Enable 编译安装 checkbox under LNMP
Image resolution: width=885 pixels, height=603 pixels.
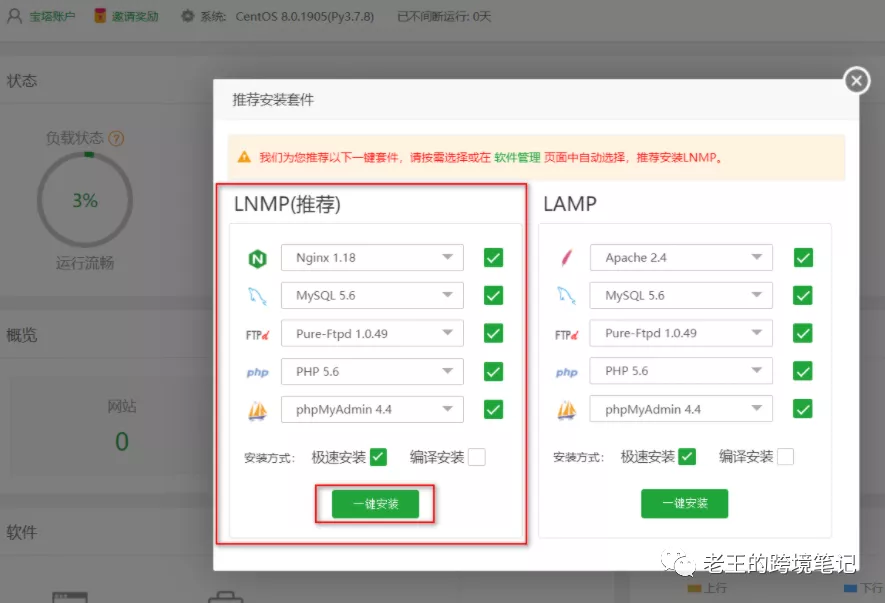(476, 457)
